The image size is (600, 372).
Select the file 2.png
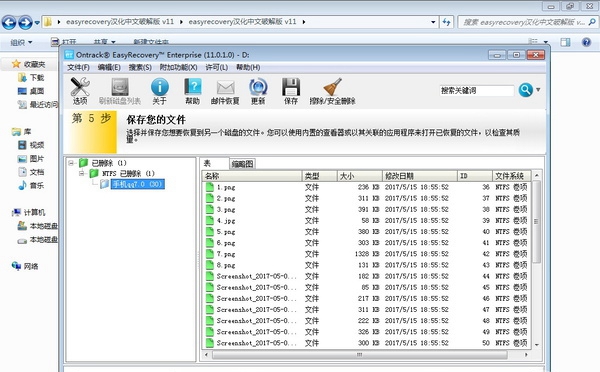pos(226,198)
